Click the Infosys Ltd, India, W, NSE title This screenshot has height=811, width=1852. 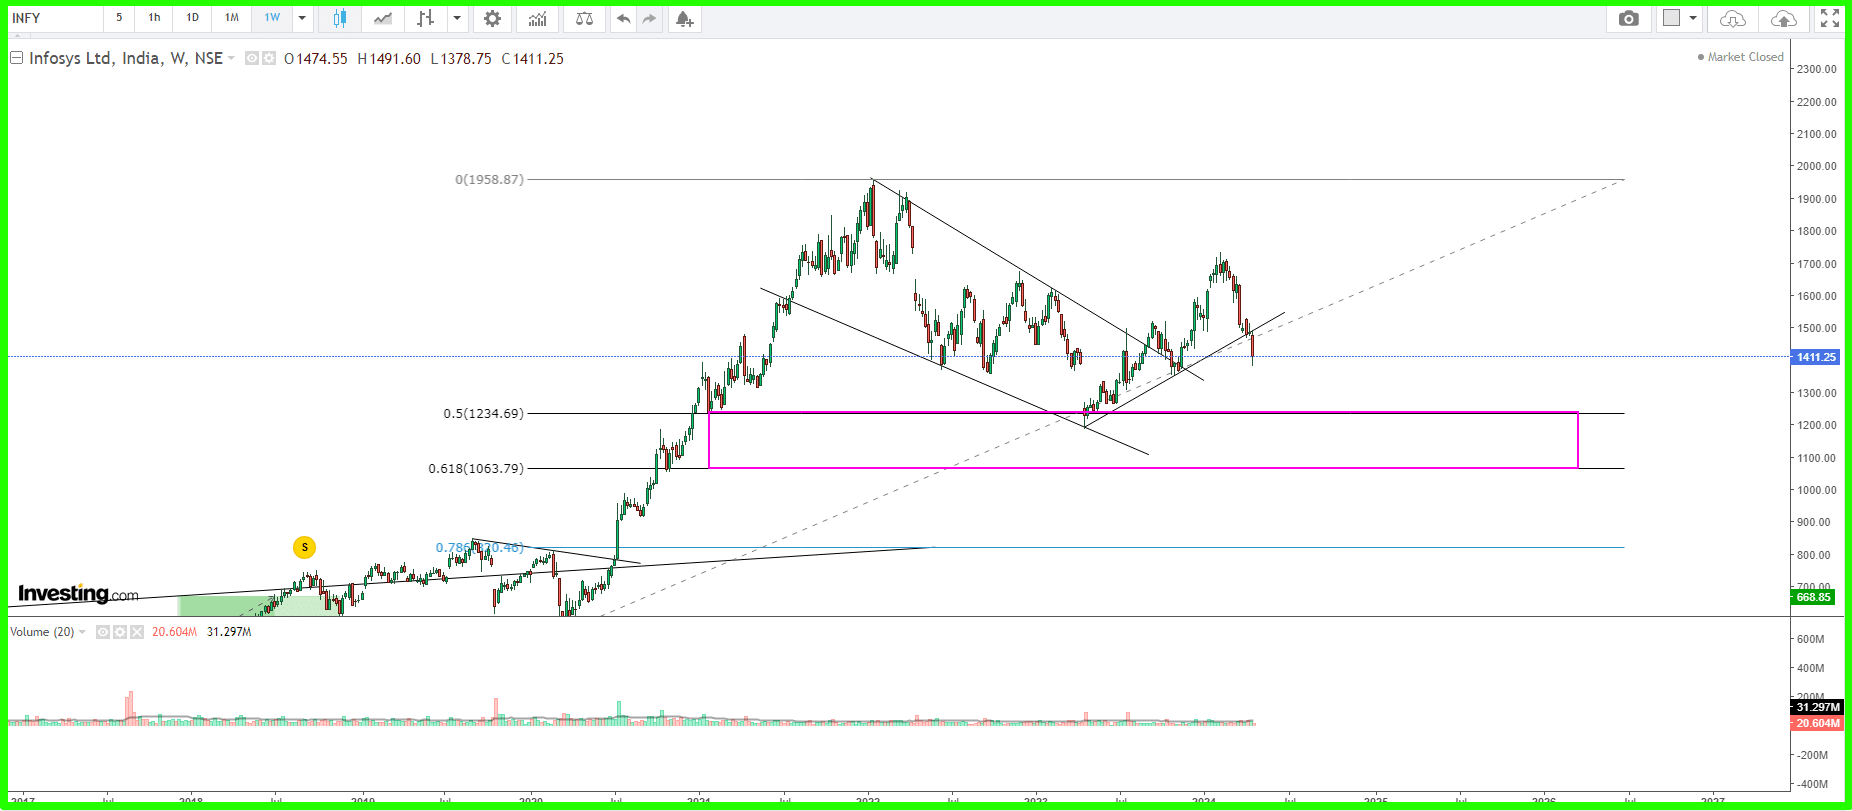tap(126, 58)
